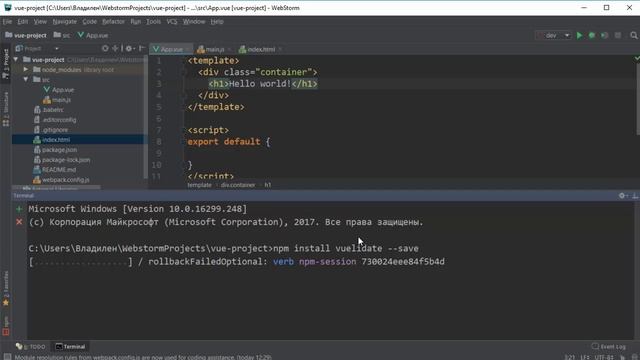Select App.vue in the project tree
This screenshot has width=640, height=360.
point(59,89)
